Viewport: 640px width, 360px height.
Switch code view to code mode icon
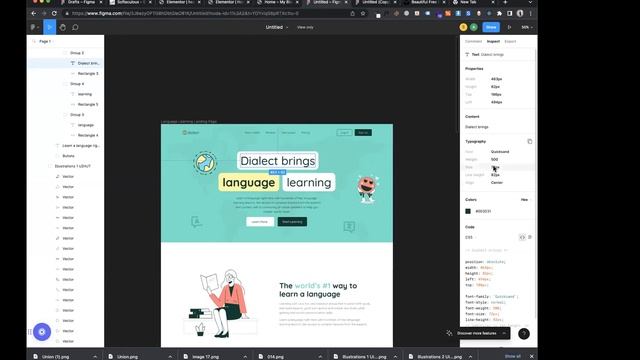(x=522, y=237)
